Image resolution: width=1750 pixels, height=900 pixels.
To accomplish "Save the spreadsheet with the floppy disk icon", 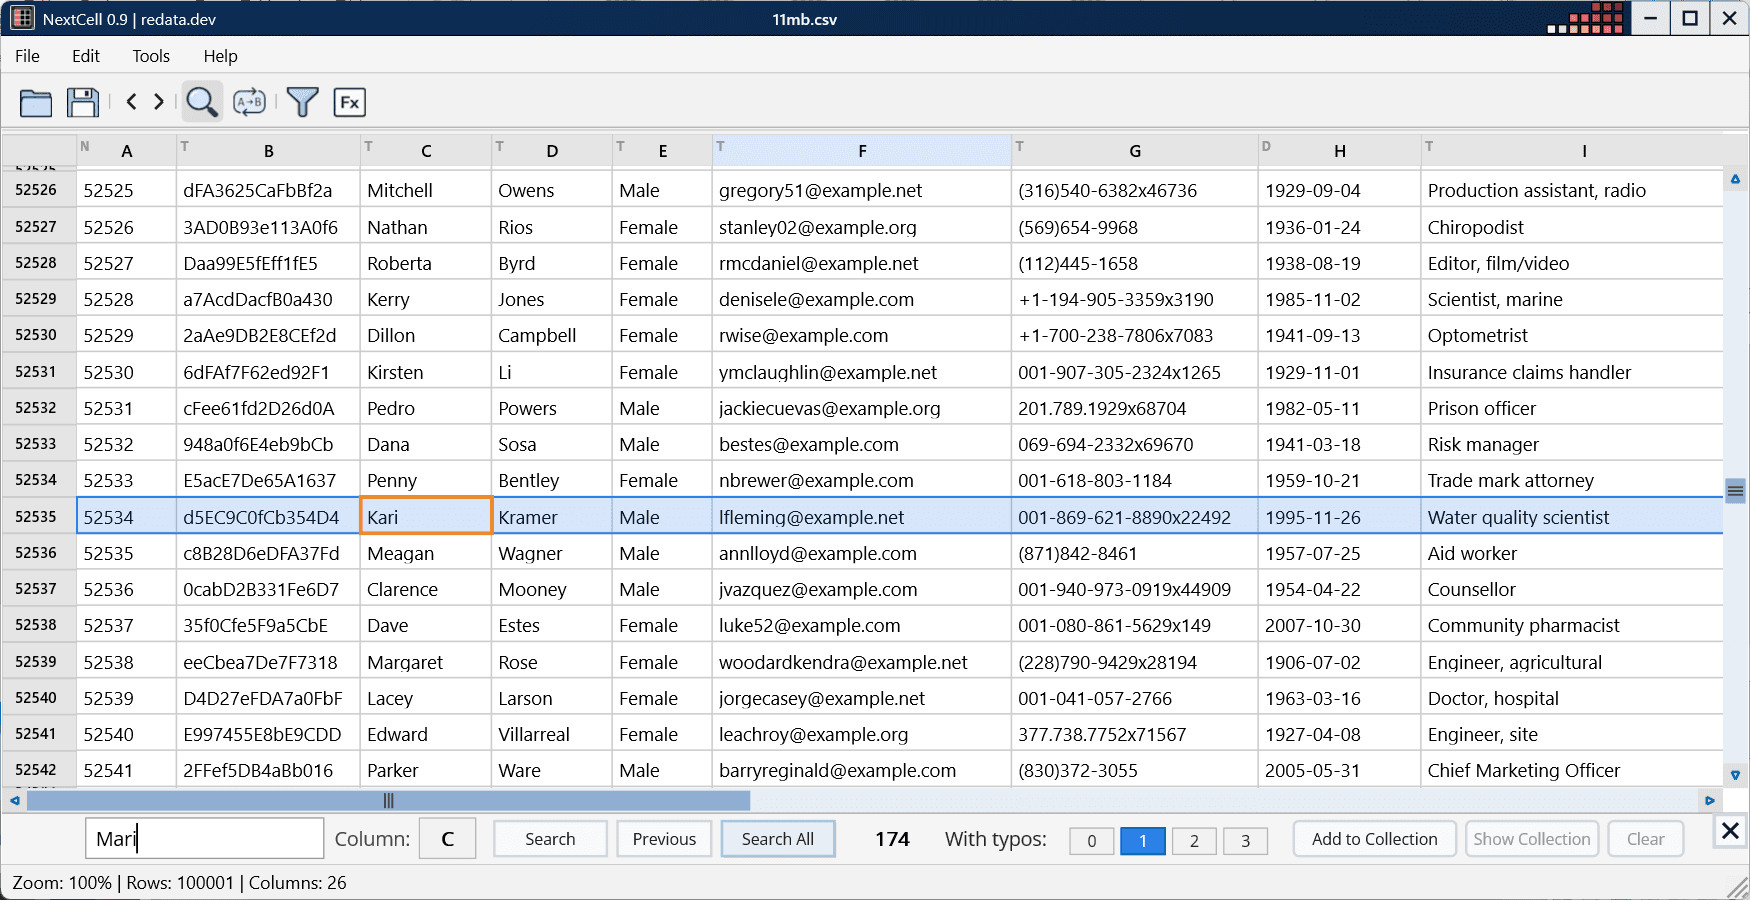I will coord(83,102).
